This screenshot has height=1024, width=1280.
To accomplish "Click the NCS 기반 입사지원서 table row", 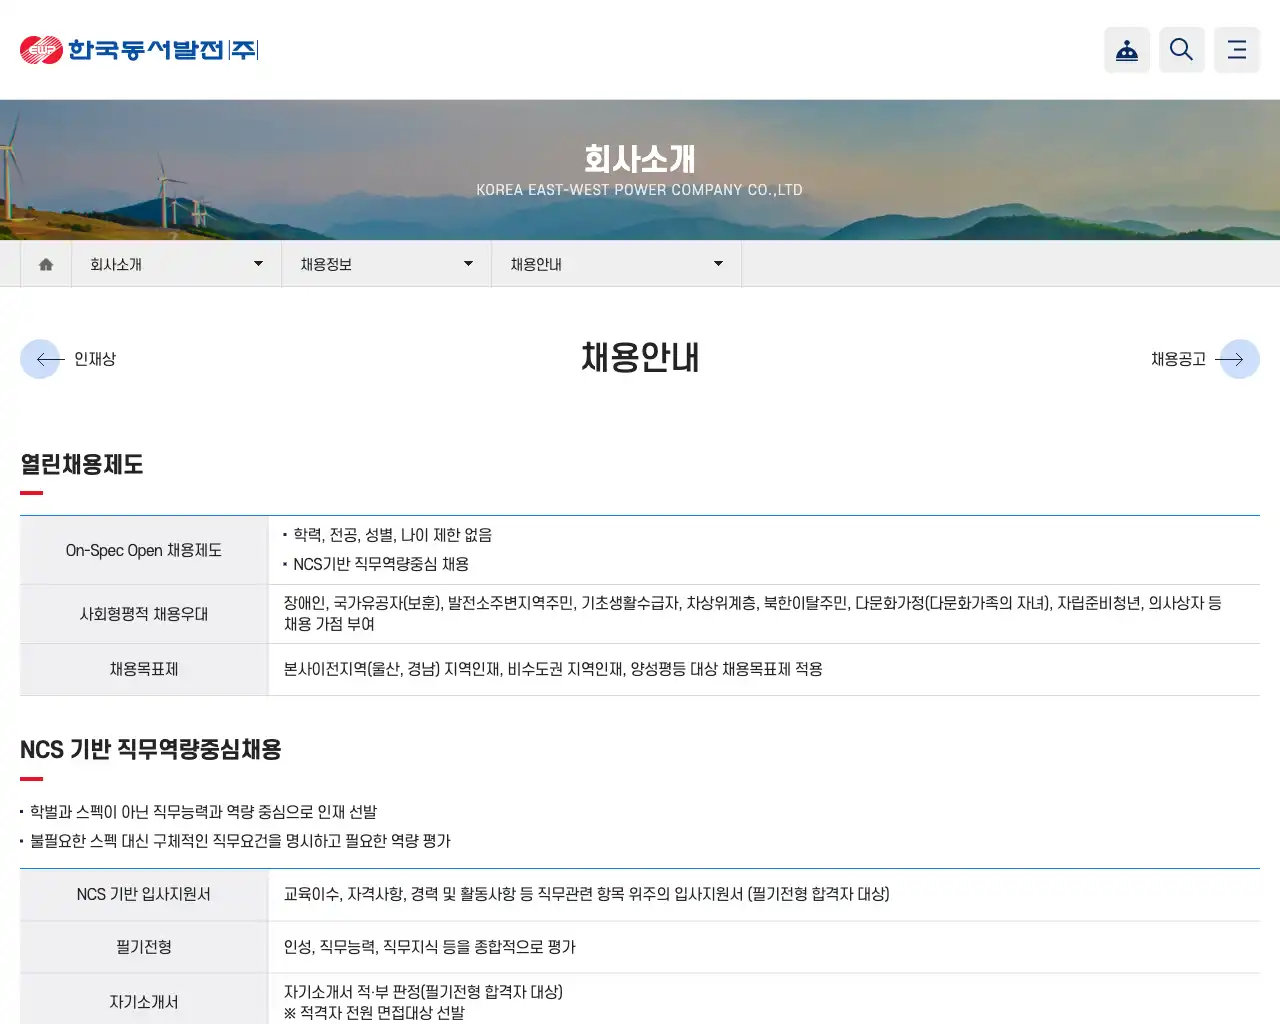I will pos(143,894).
